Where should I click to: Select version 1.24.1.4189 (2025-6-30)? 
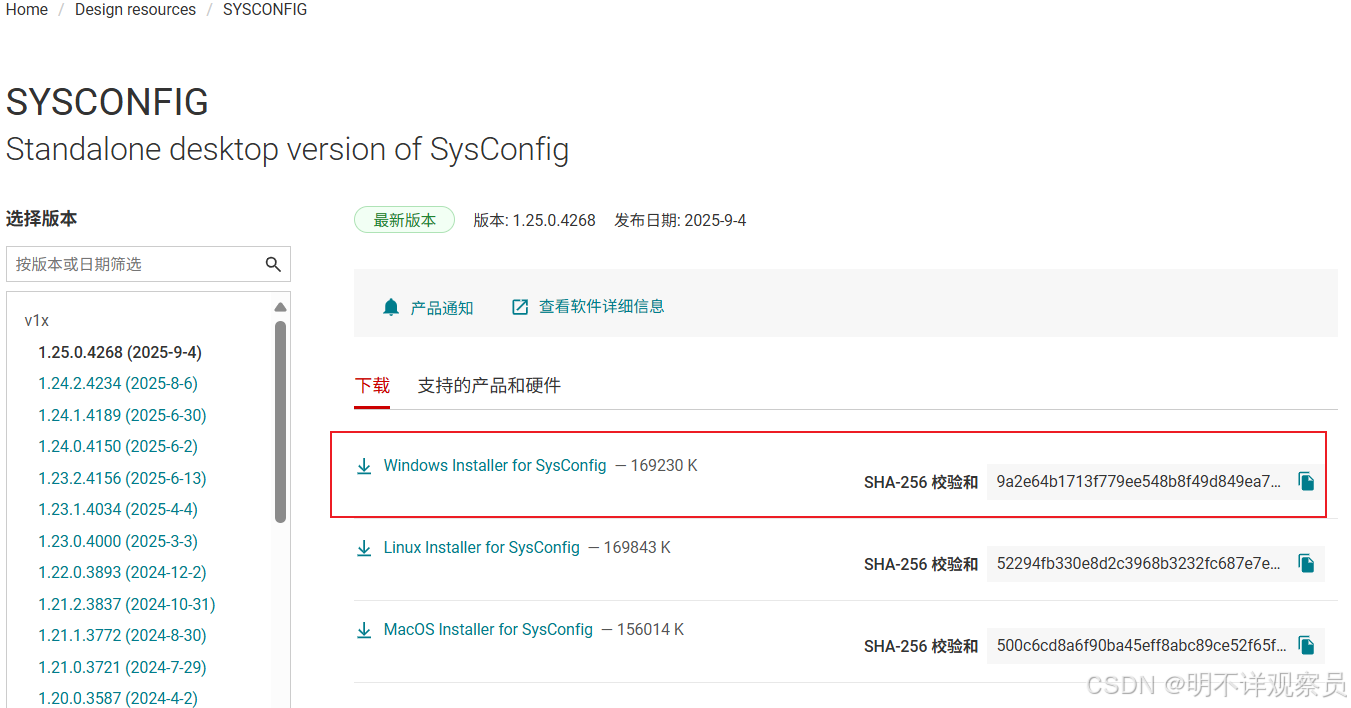click(122, 416)
